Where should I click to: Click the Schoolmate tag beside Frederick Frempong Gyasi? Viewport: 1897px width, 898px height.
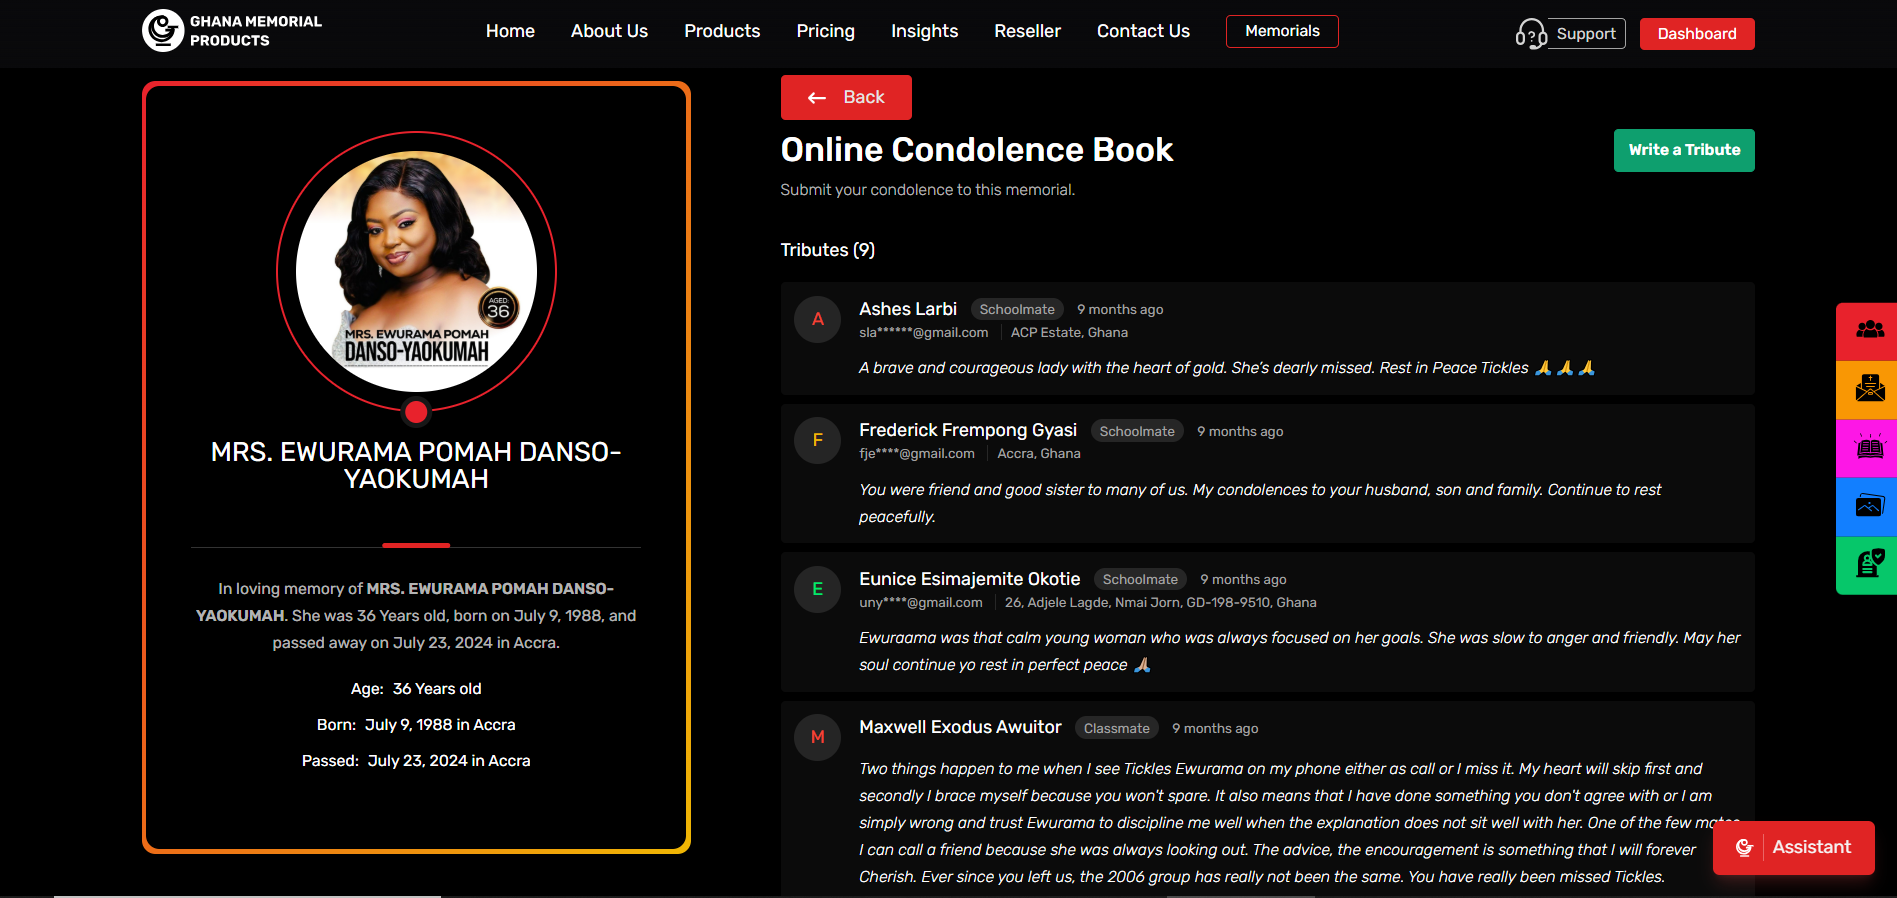click(1137, 431)
